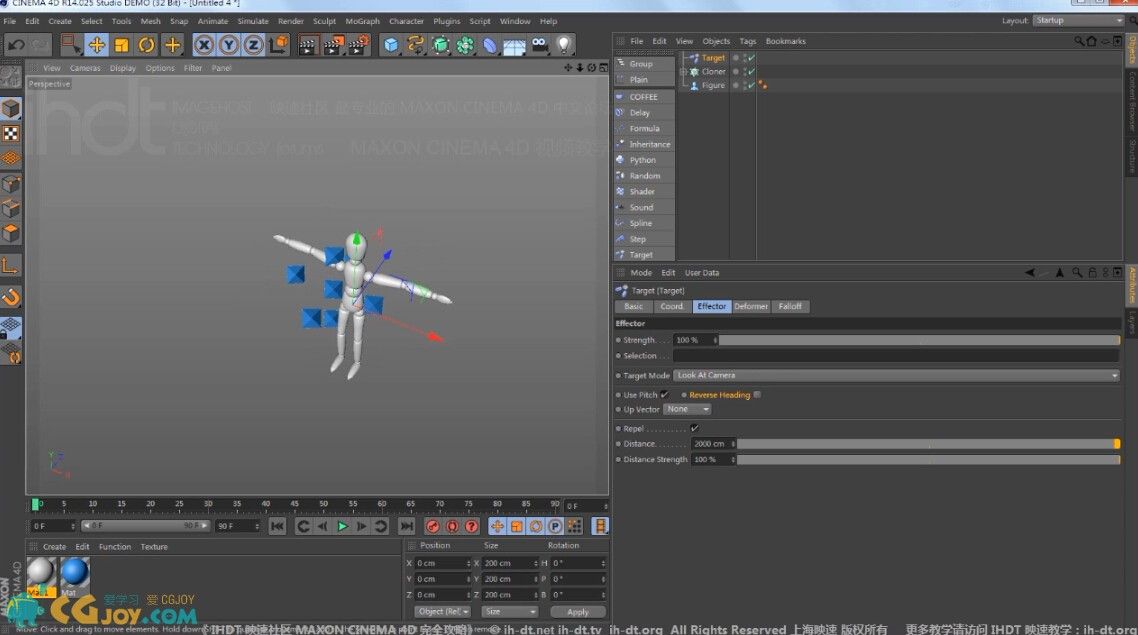Screen dimensions: 1138x635
Task: Click the Render View clapperboard icon
Action: coord(307,46)
